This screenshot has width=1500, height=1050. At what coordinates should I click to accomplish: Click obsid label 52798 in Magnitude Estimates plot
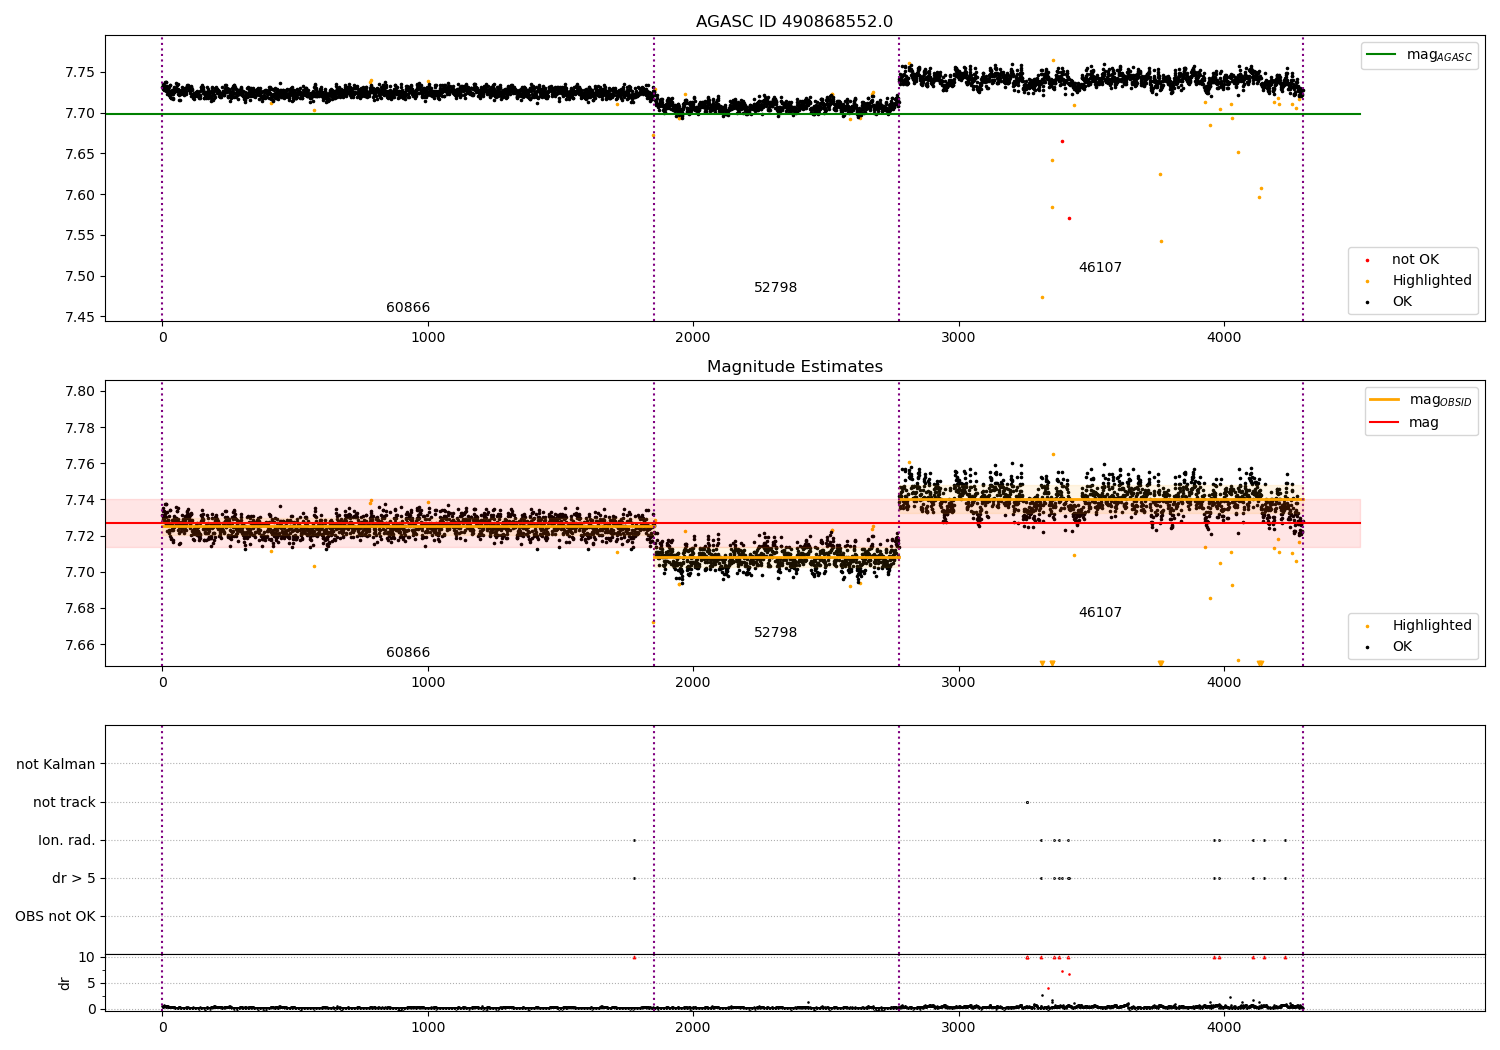[x=776, y=633]
